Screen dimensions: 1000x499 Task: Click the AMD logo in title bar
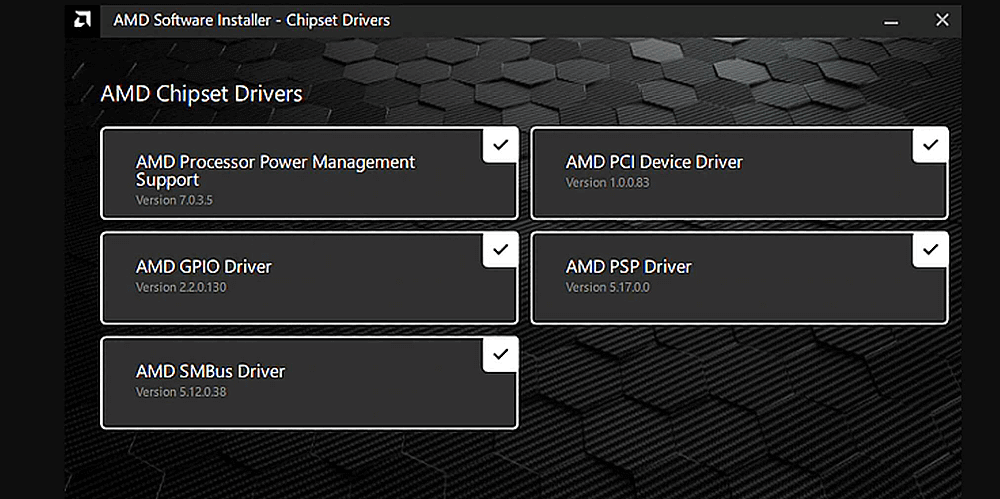[x=84, y=20]
